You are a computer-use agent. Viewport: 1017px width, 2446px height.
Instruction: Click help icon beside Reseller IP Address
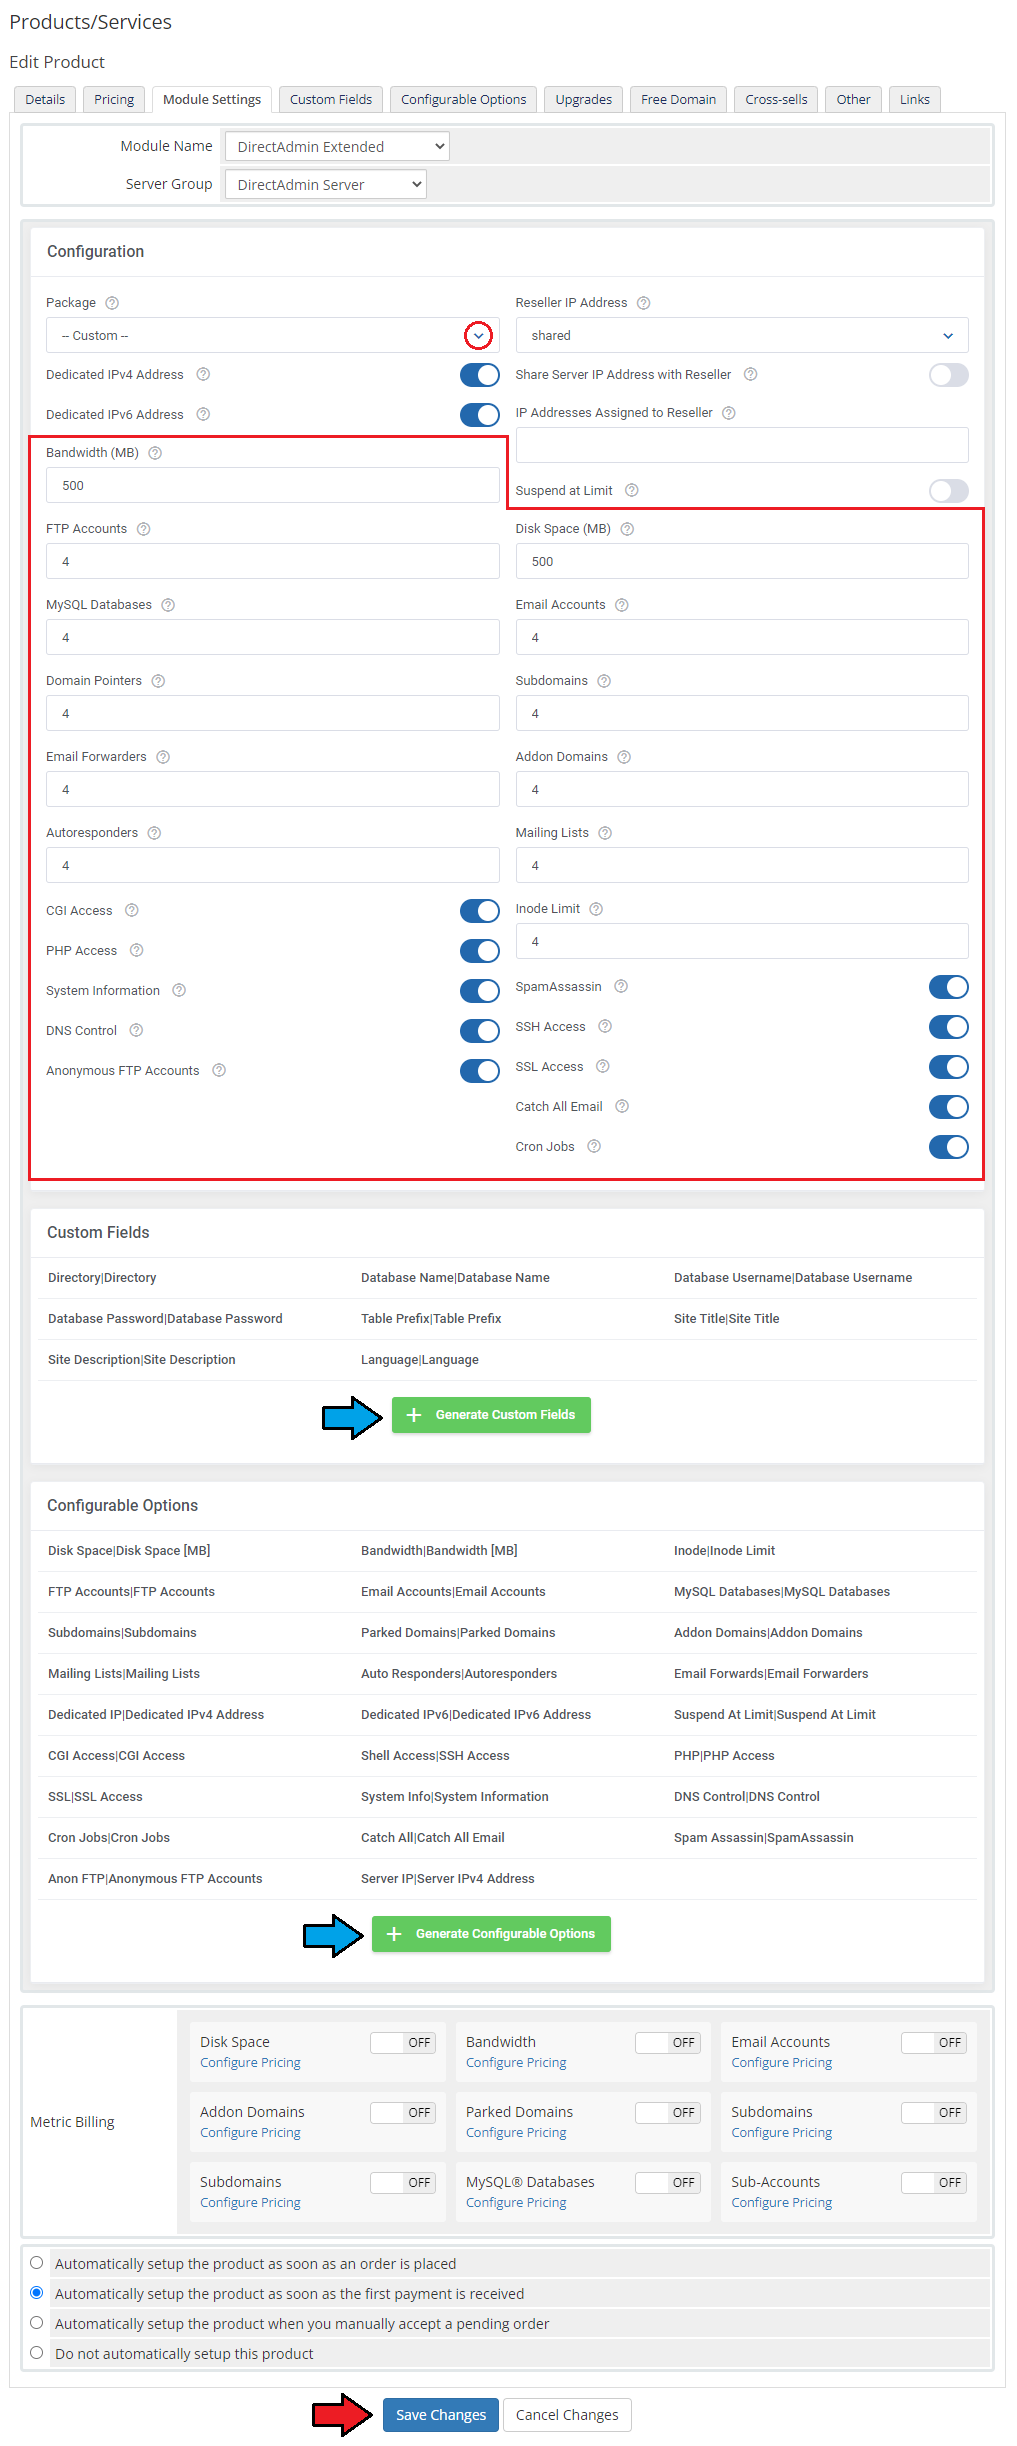pyautogui.click(x=644, y=303)
